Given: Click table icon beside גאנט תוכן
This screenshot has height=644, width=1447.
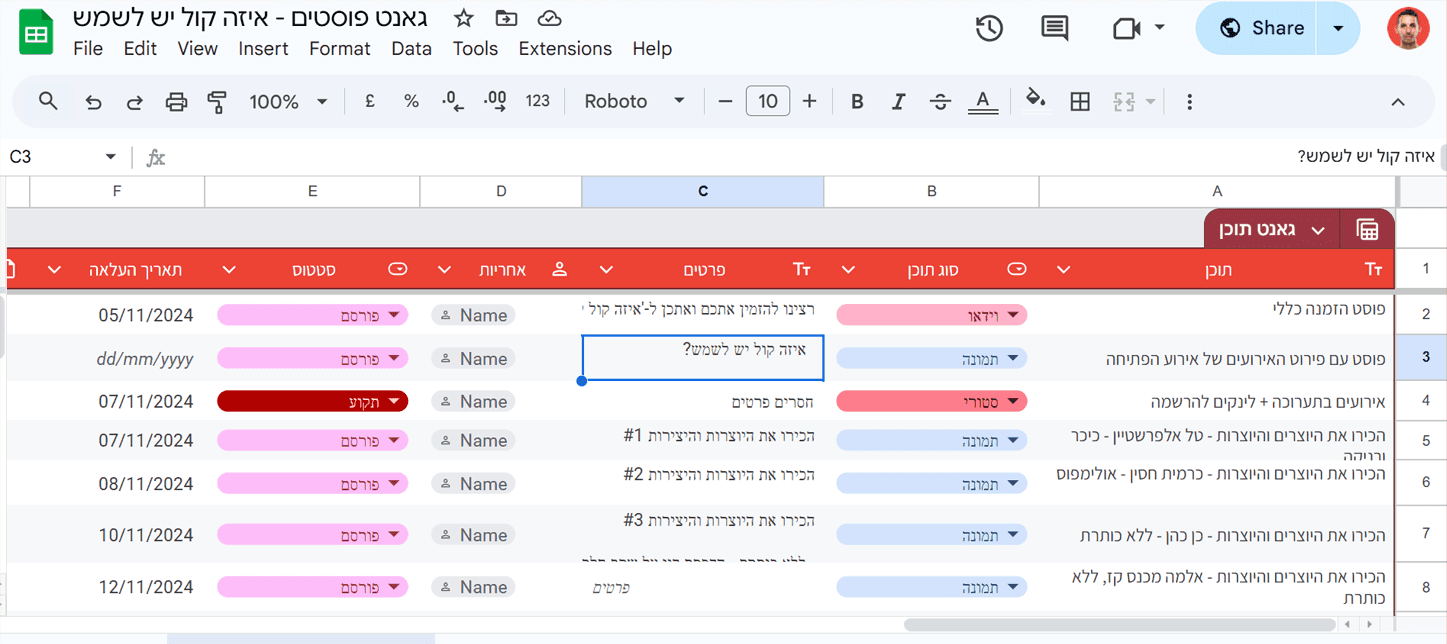Looking at the screenshot, I should coord(1367,230).
